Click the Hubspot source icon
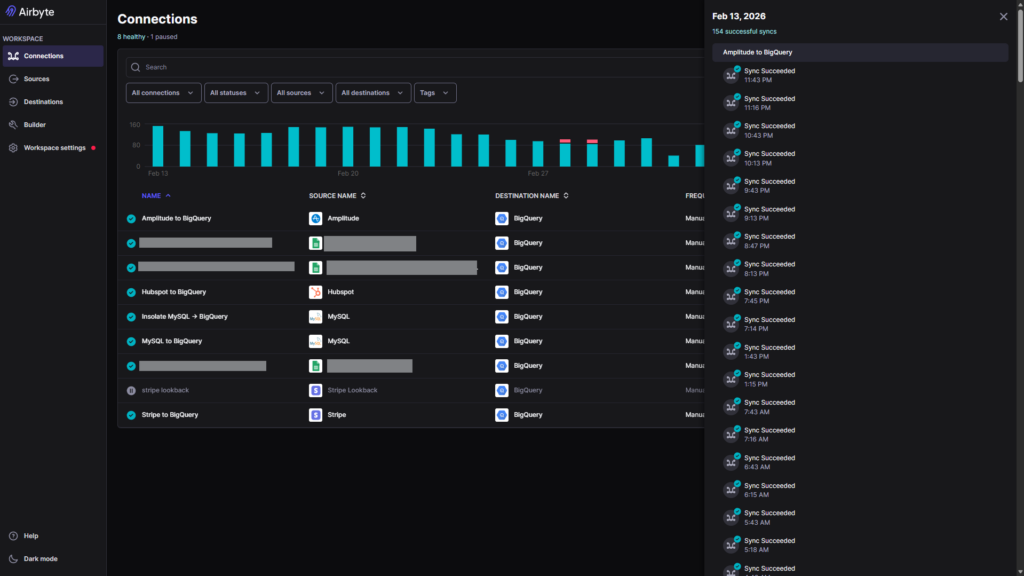The width and height of the screenshot is (1024, 576). coord(315,292)
